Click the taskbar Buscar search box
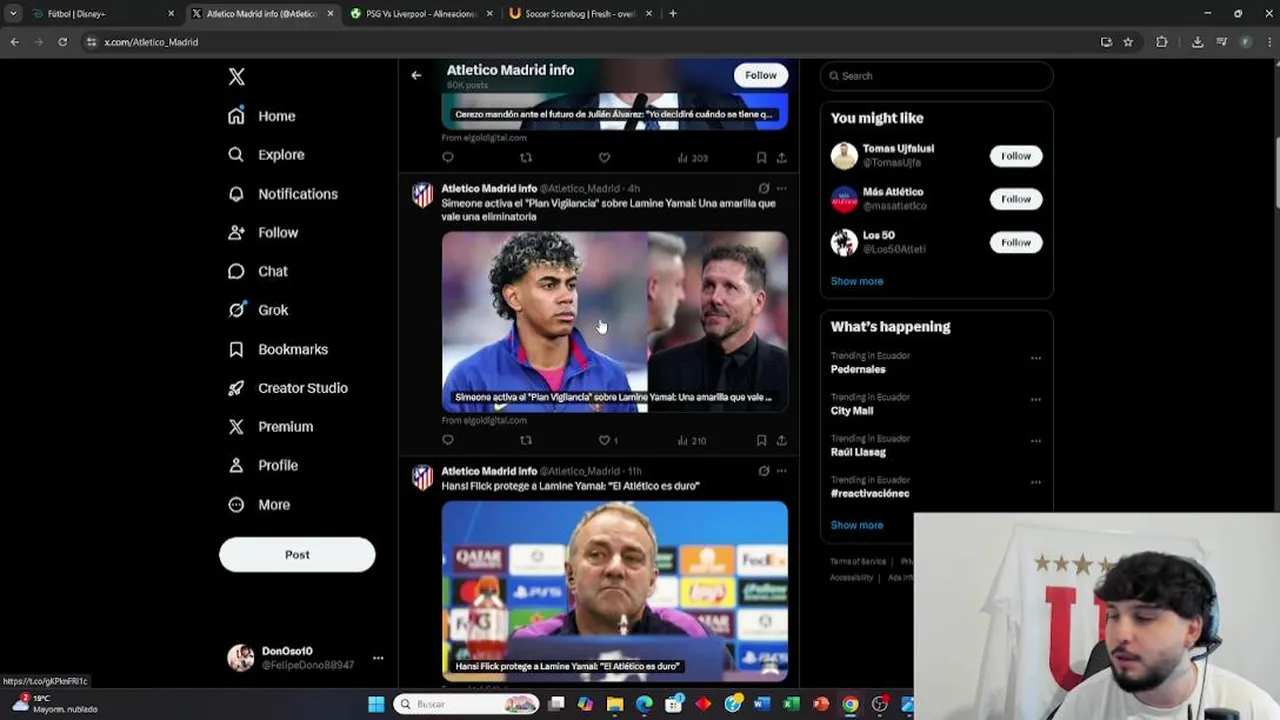Screen dimensions: 1280x720 (x=467, y=704)
